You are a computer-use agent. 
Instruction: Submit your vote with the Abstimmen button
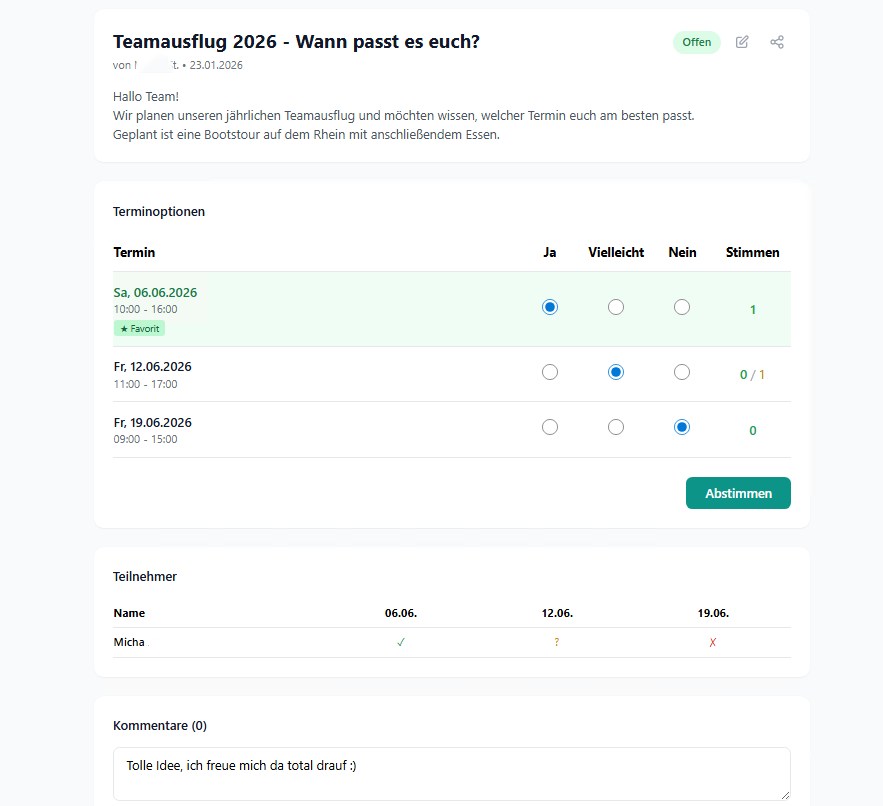[738, 493]
